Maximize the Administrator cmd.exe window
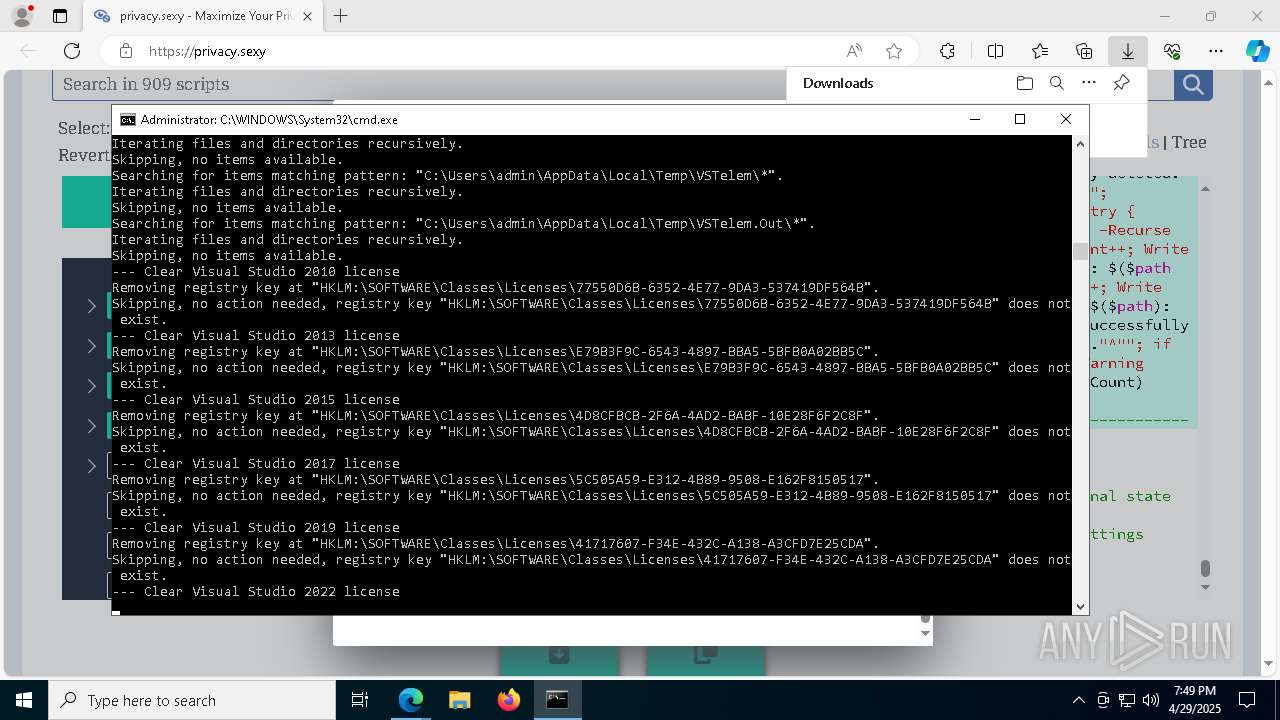Screen dimensions: 1280x720 tap(1020, 119)
